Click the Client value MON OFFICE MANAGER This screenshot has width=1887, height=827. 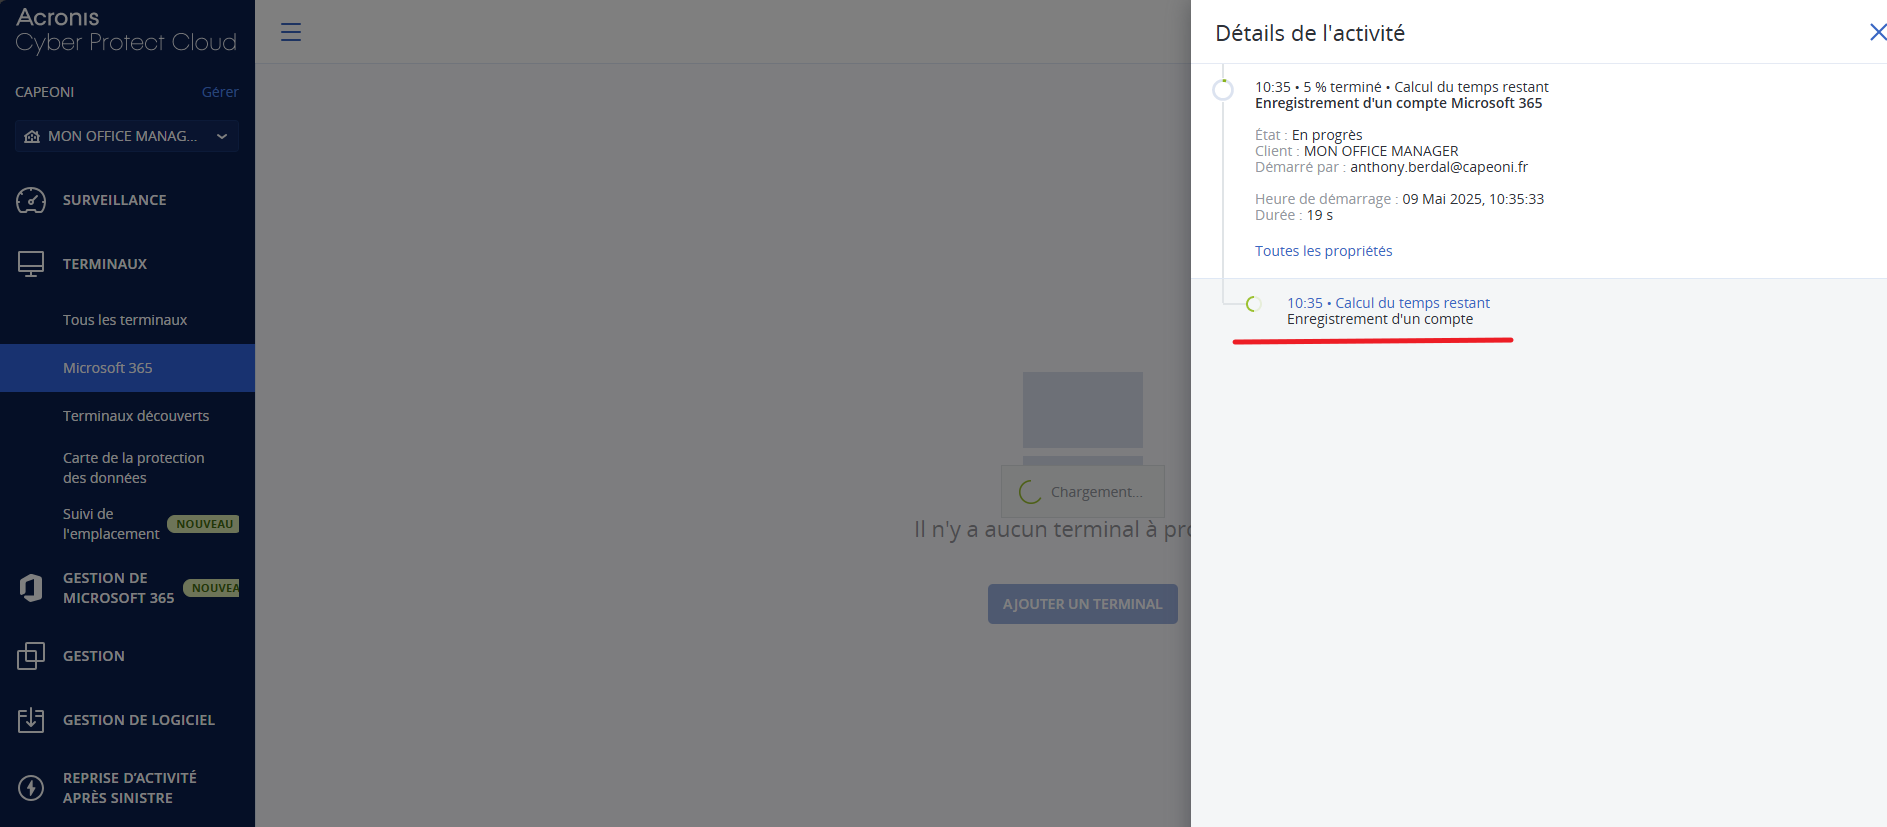1381,151
